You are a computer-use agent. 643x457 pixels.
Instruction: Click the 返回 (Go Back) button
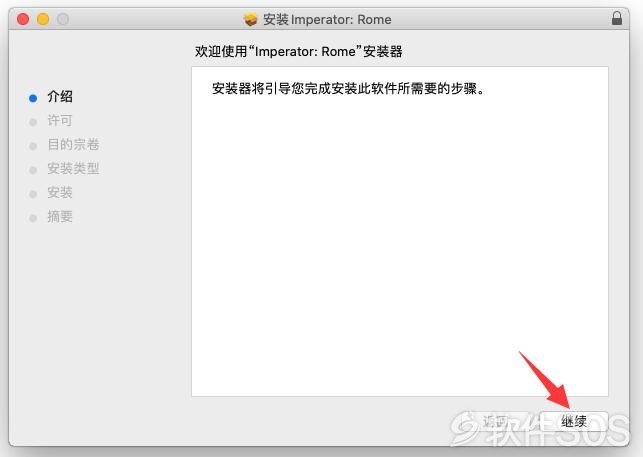495,421
